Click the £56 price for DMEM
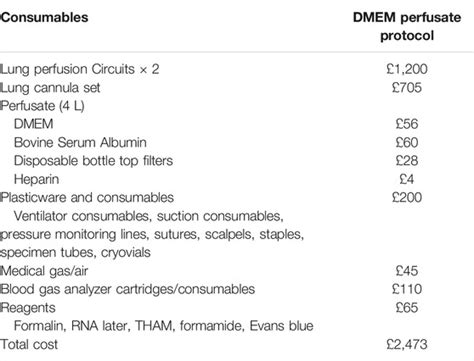Viewport: 474px width, 361px height. pyautogui.click(x=407, y=124)
